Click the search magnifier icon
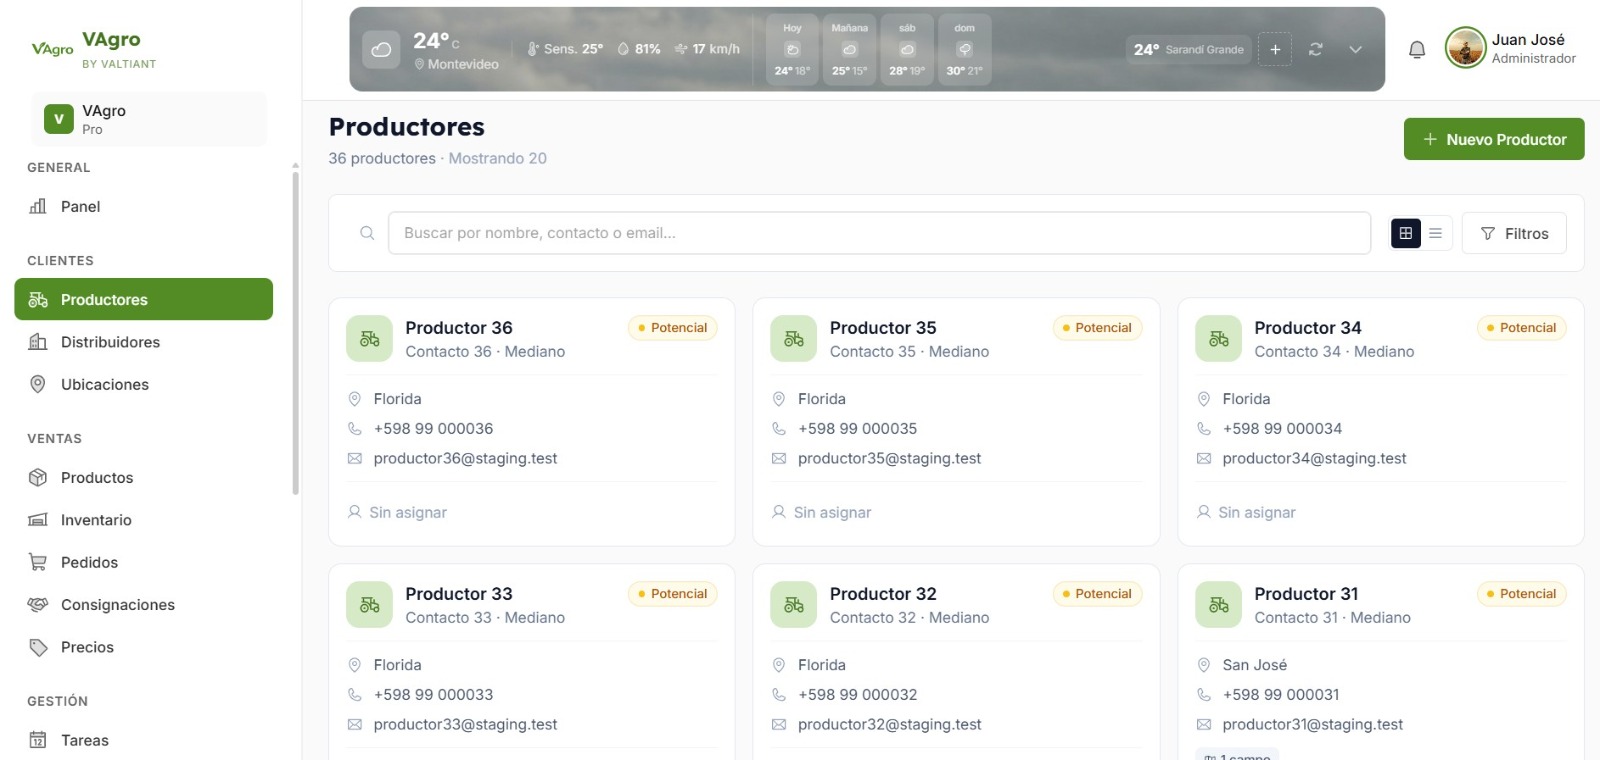This screenshot has height=760, width=1600. (x=367, y=233)
